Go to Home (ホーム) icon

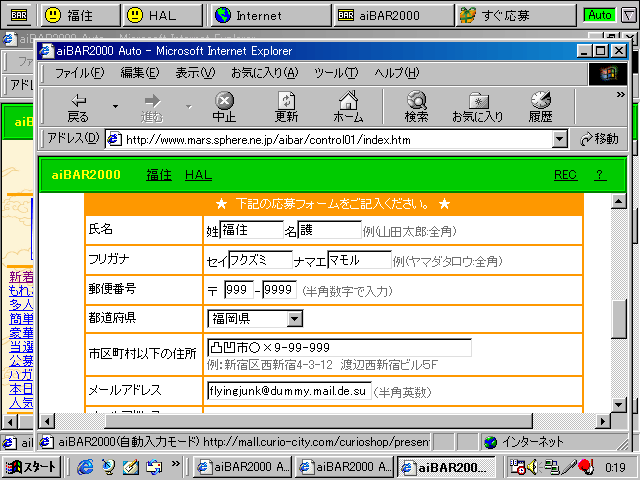tap(348, 107)
